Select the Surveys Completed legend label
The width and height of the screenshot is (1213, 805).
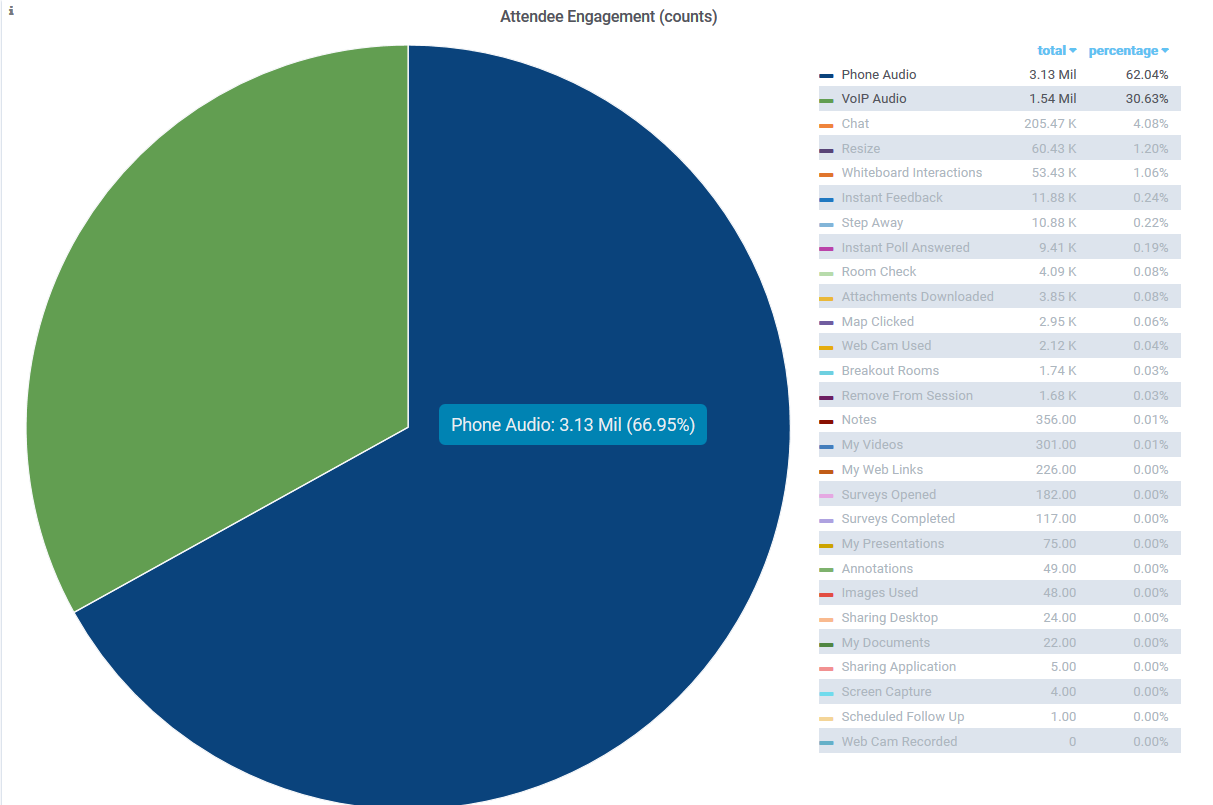897,519
